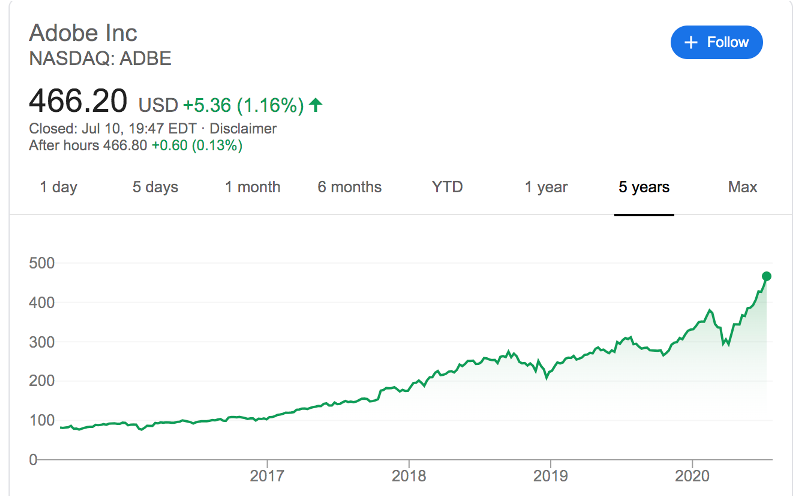This screenshot has height=496, width=794.
Task: Click the 200 y-axis label
Action: [x=42, y=381]
